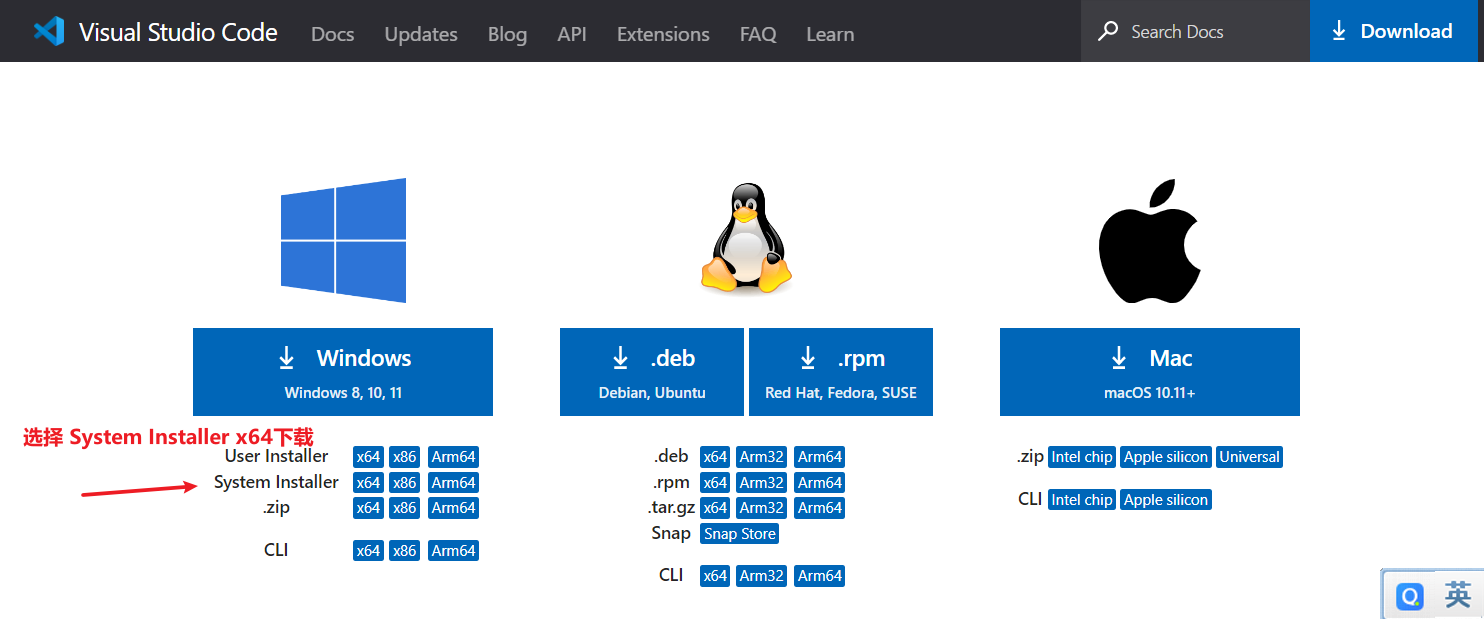1484x619 pixels.
Task: Download Windows User Installer x86
Action: [404, 457]
